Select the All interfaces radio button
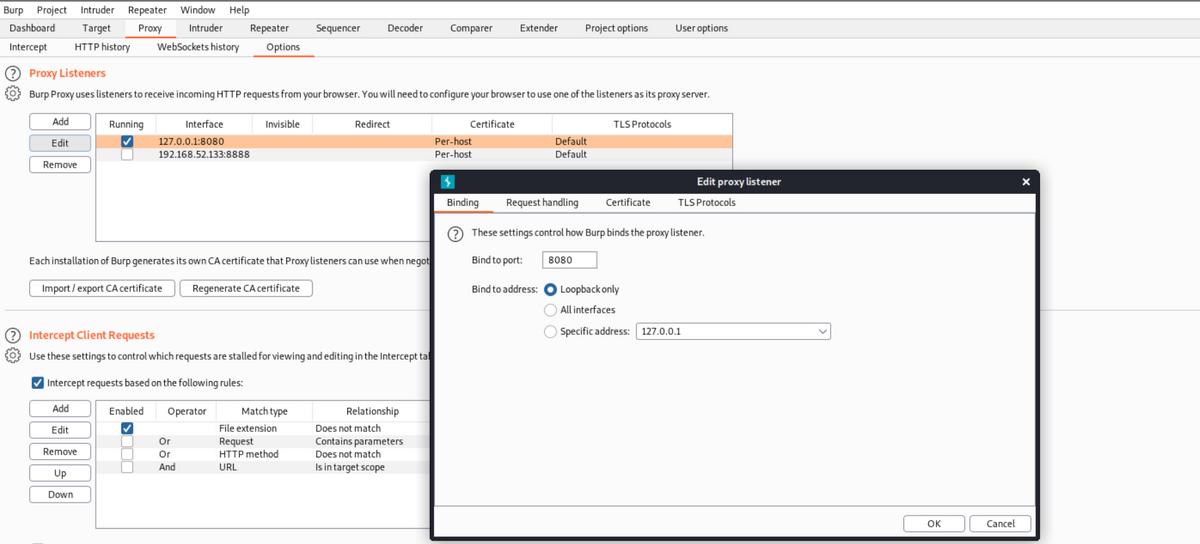Image resolution: width=1200 pixels, height=544 pixels. [550, 310]
